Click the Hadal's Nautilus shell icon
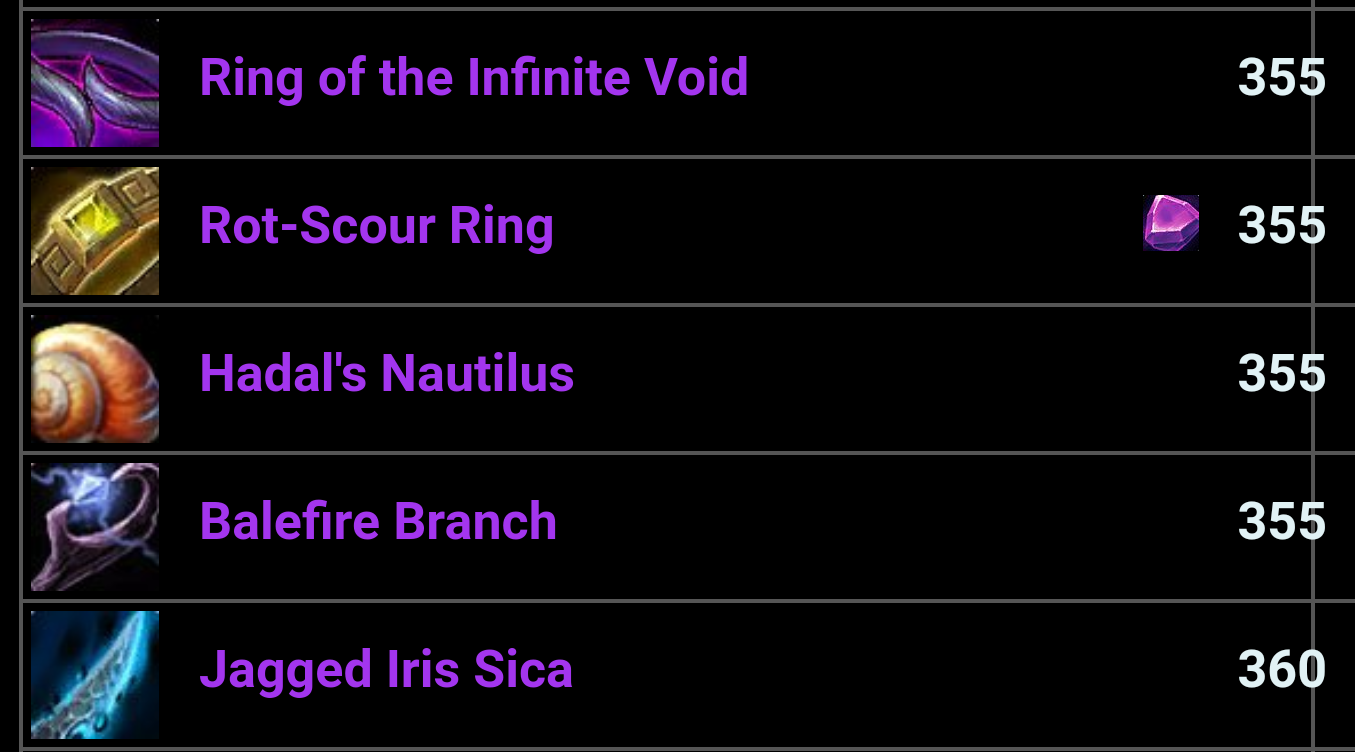Image resolution: width=1355 pixels, height=752 pixels. pos(95,379)
